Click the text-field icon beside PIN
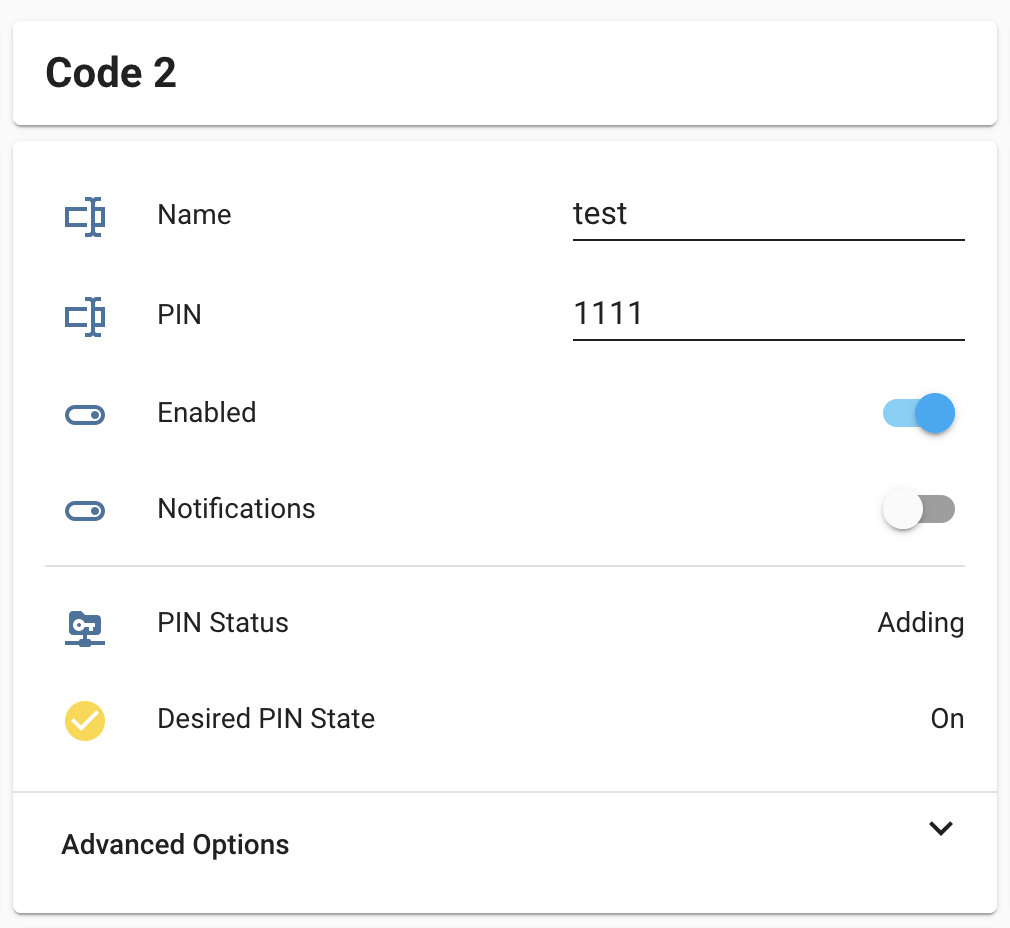 click(85, 316)
